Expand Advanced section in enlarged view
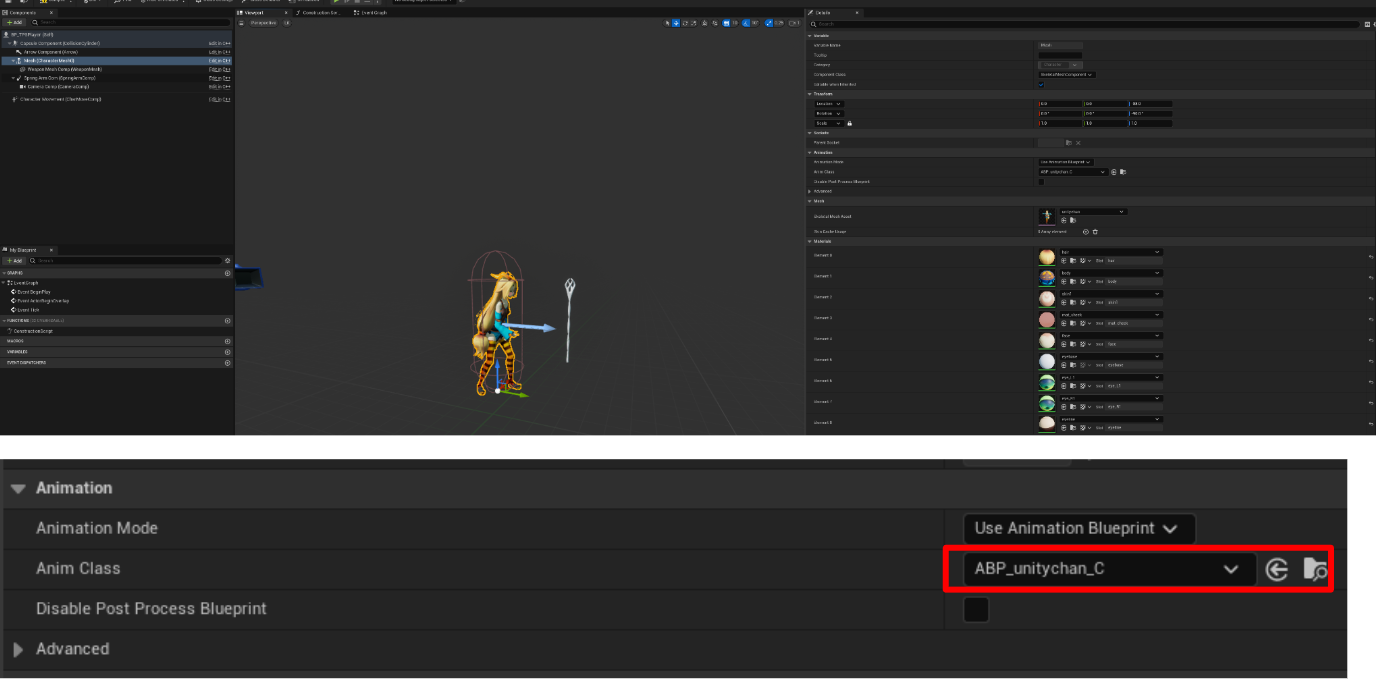This screenshot has height=700, width=1376. point(18,649)
